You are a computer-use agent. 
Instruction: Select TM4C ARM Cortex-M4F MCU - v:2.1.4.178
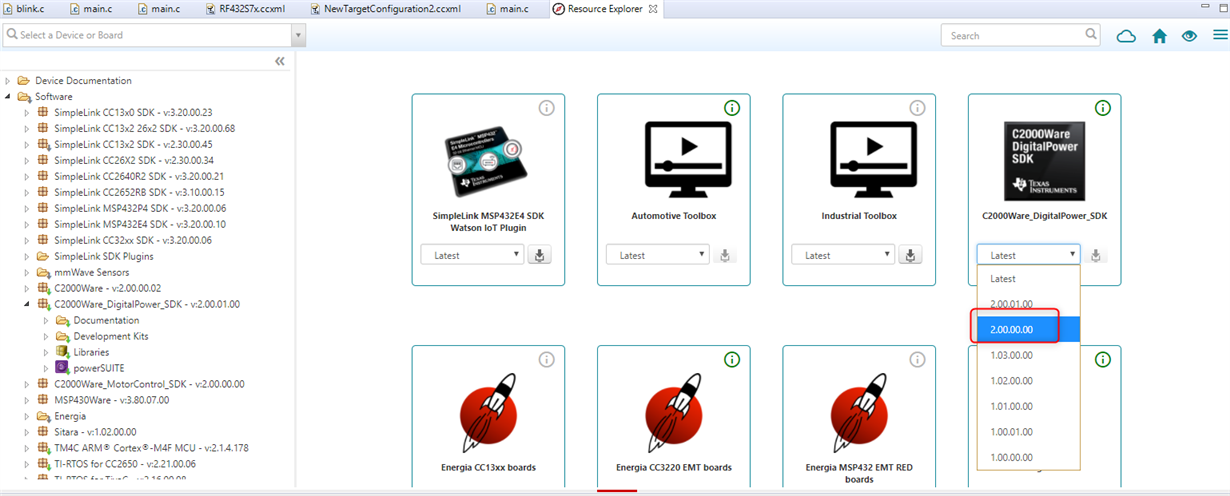click(x=151, y=448)
